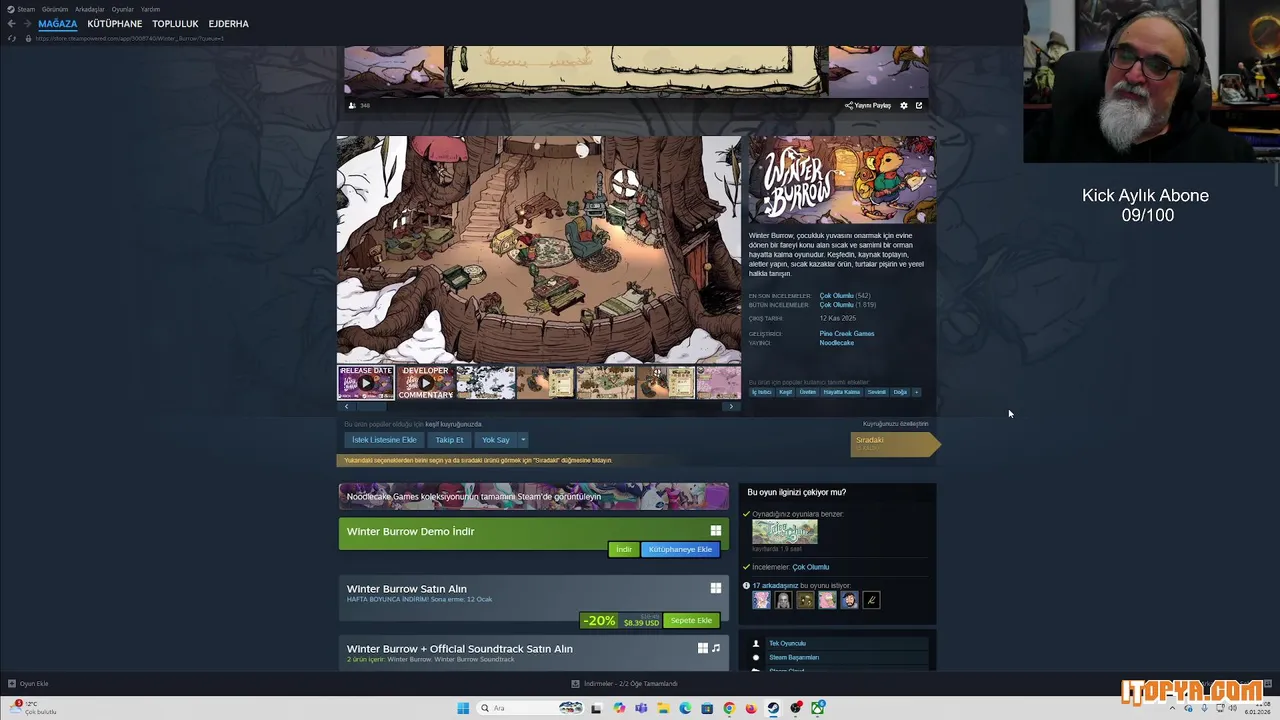1280x720 pixels.
Task: Click Sepete Ekle for Winter Burrow
Action: [x=691, y=620]
